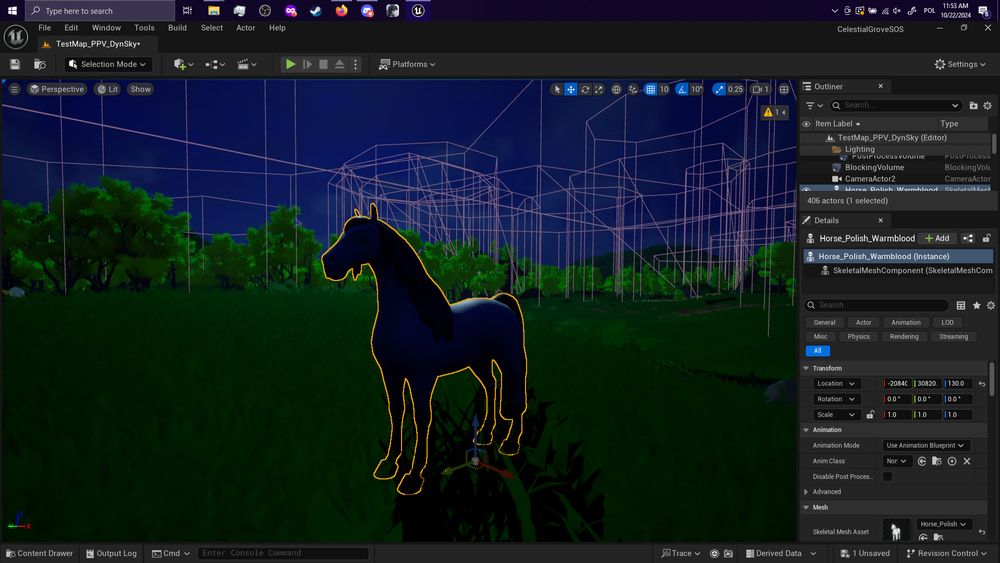Open the Build menu
Viewport: 1000px width, 563px height.
[x=177, y=28]
